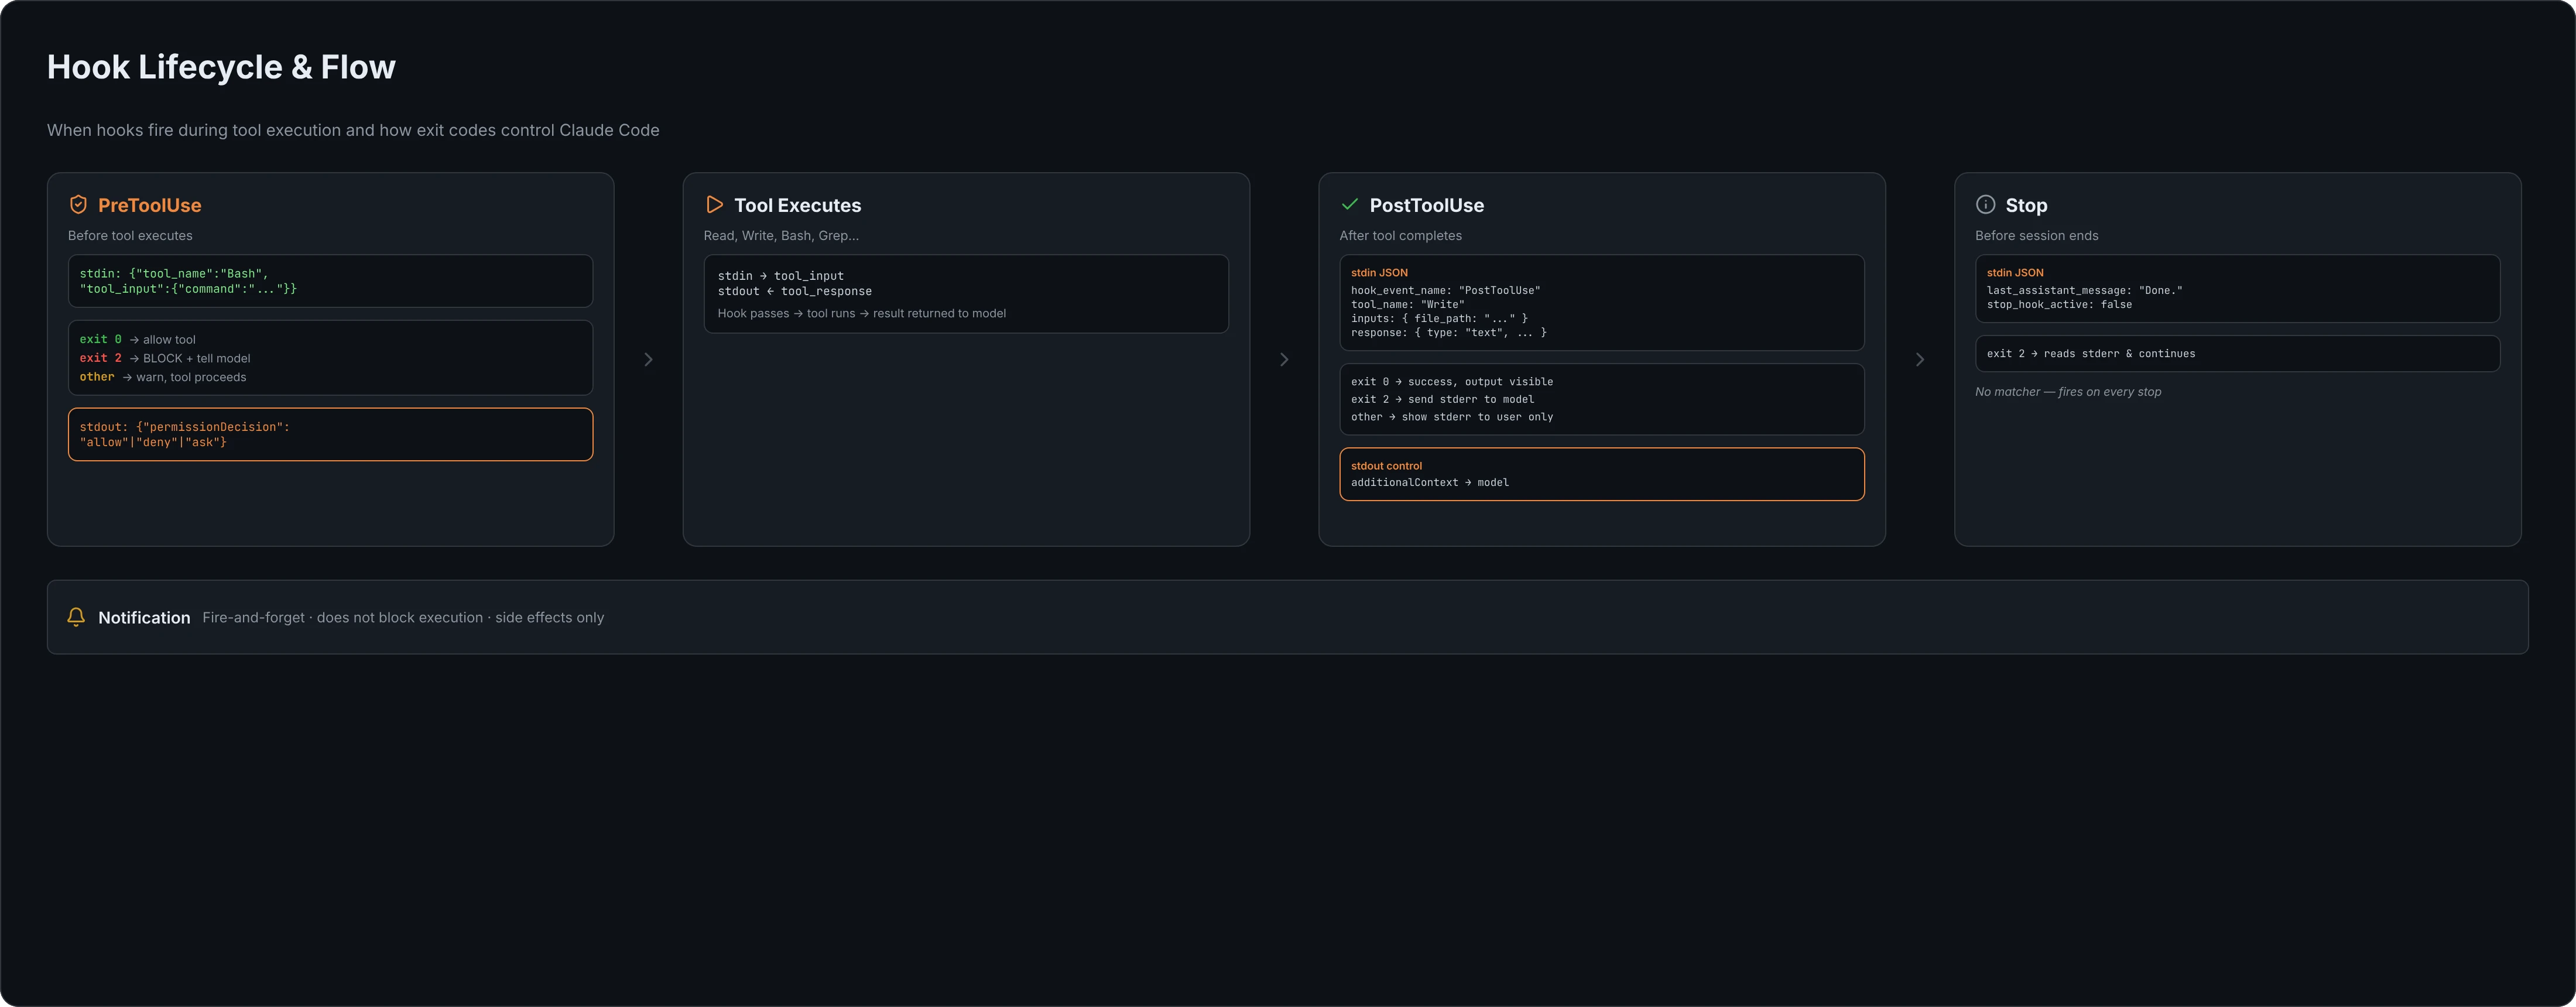Click the PreToolUse shield icon
The height and width of the screenshot is (1007, 2576).
coord(78,205)
